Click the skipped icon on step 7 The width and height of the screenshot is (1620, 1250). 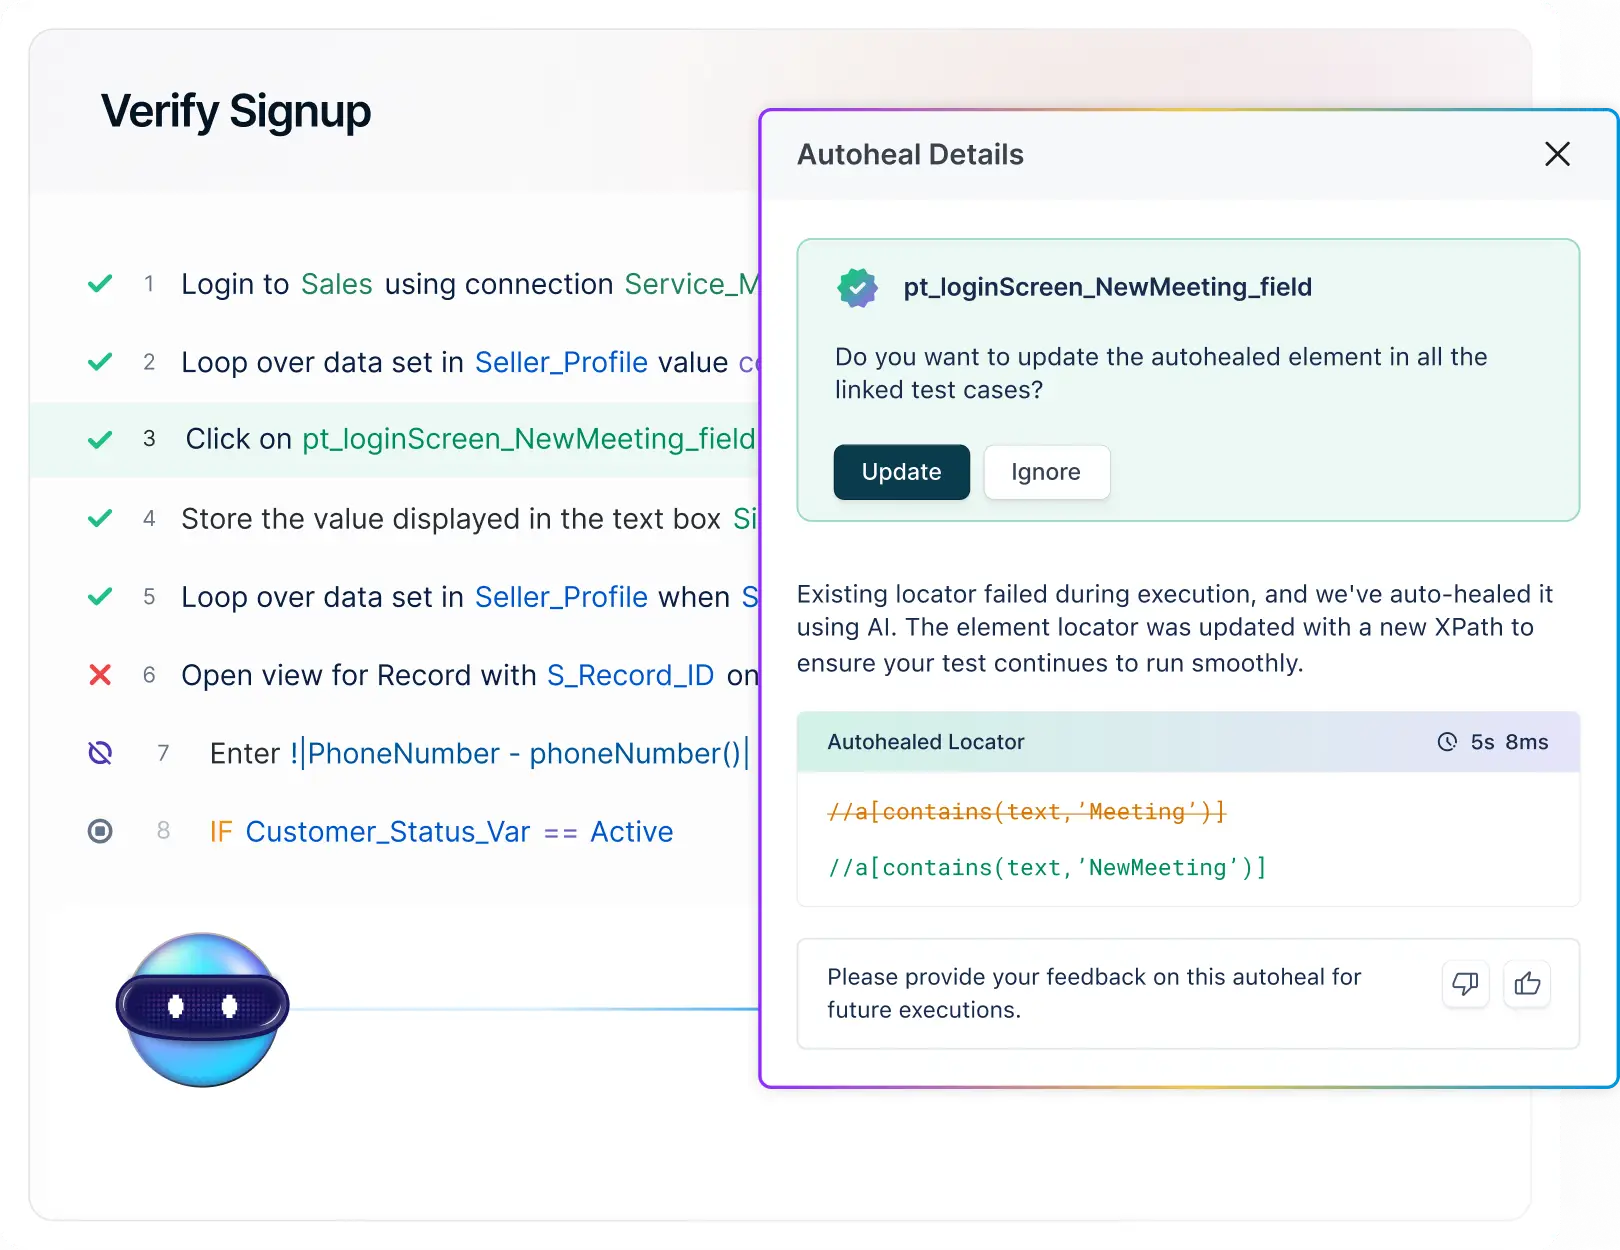pyautogui.click(x=100, y=753)
